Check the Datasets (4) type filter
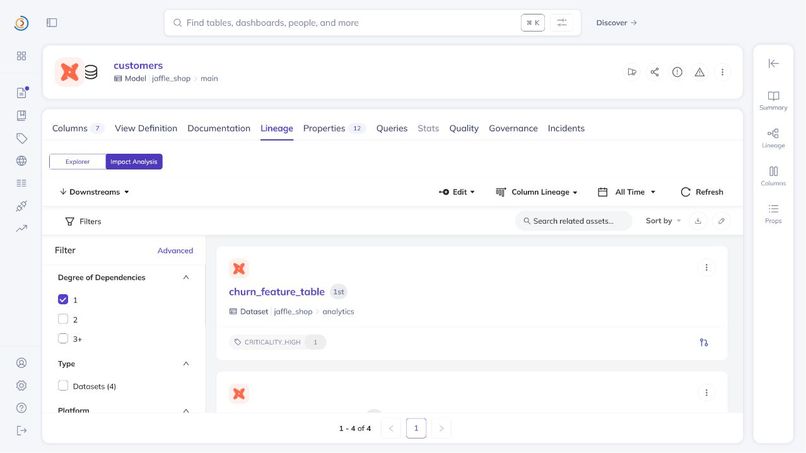The width and height of the screenshot is (806, 453). click(x=63, y=386)
